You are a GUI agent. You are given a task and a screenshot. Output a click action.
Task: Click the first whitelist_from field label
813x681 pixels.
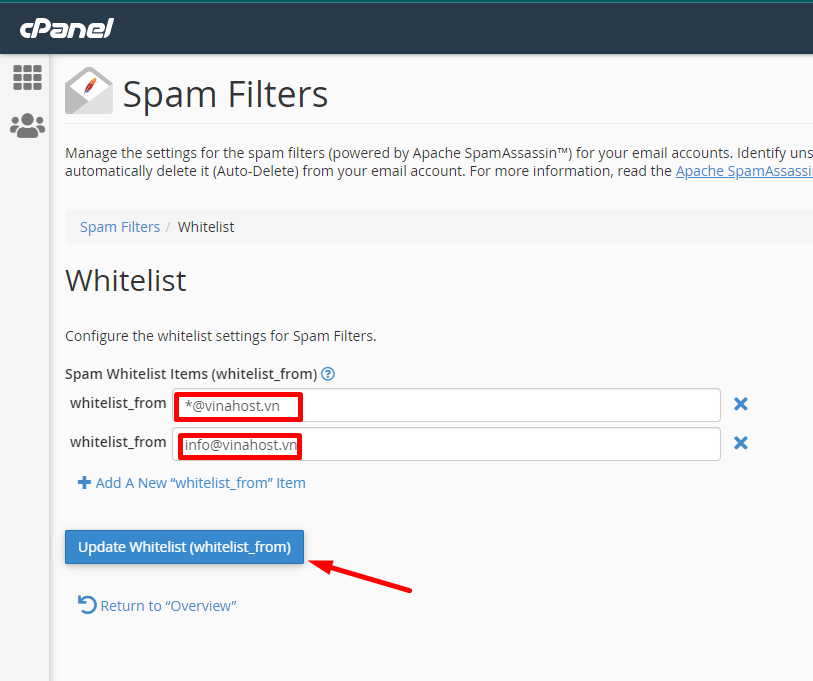pos(118,404)
